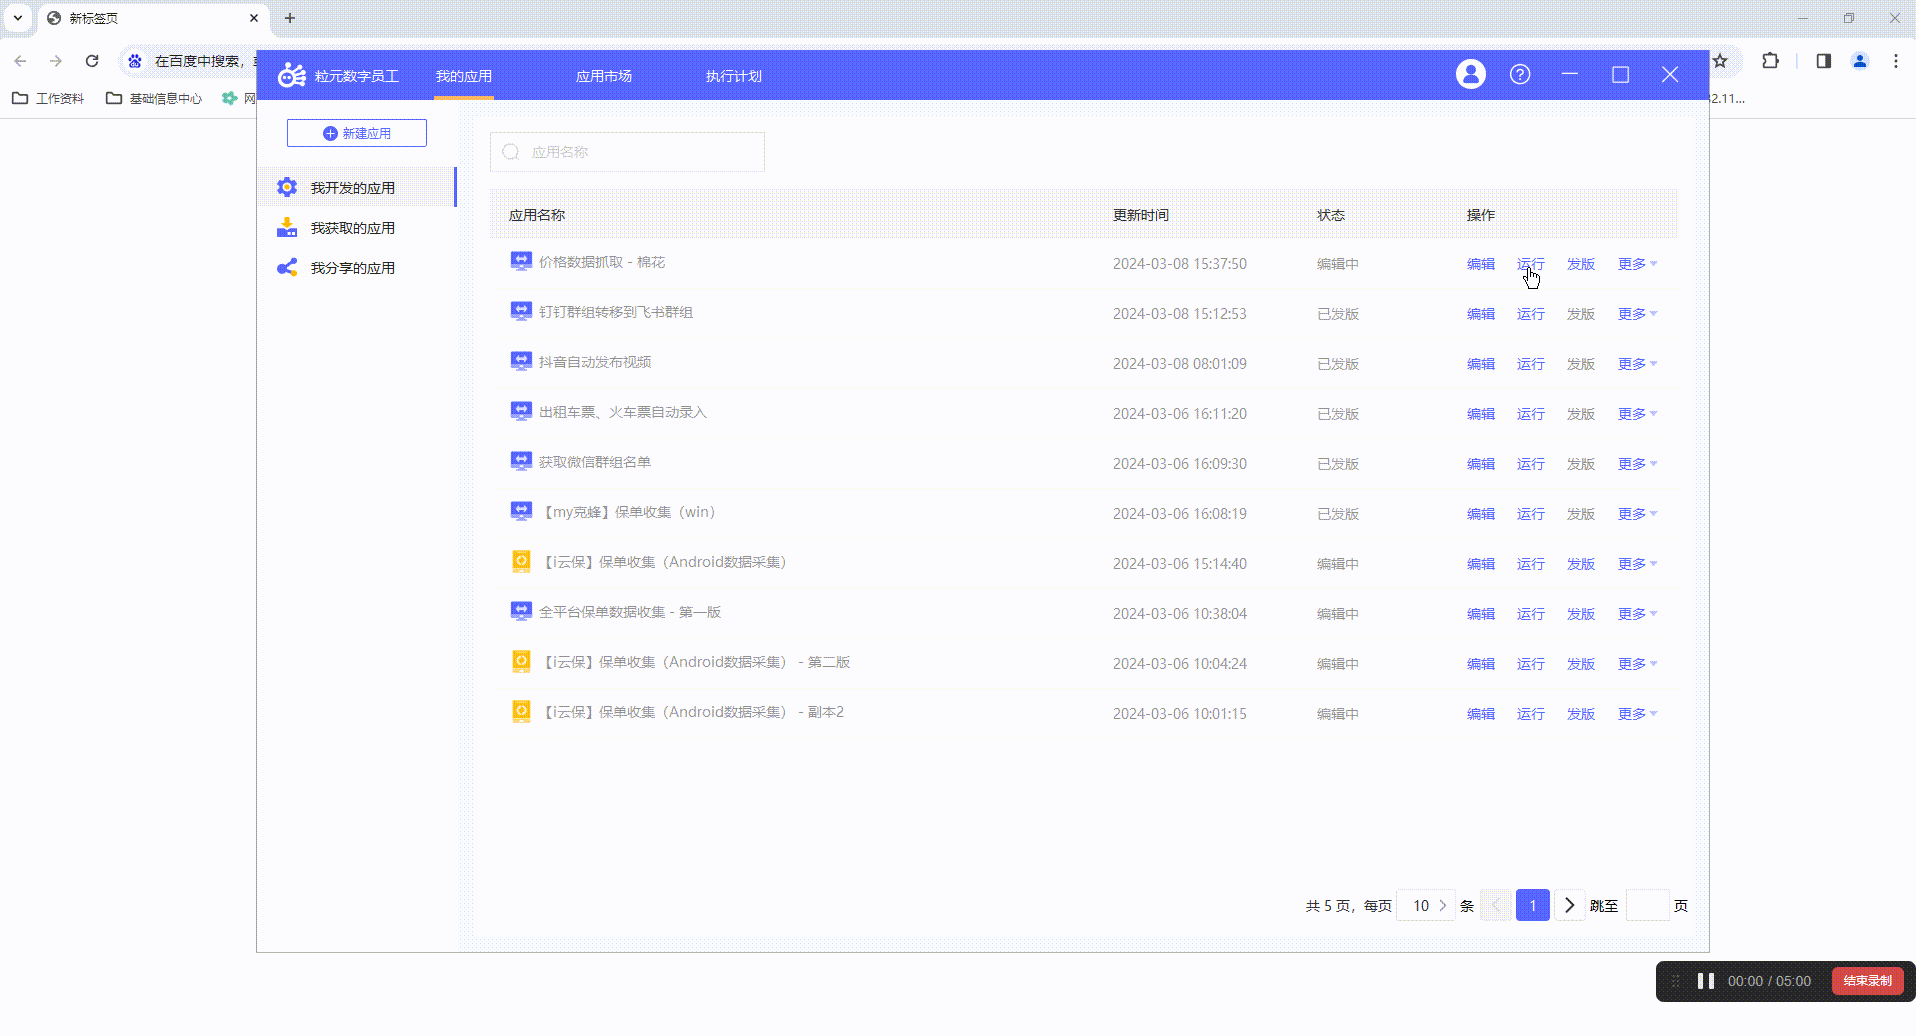The image size is (1916, 1036).
Task: Click 运行 for 价格数据抓取 - 棉花
Action: [x=1531, y=264]
